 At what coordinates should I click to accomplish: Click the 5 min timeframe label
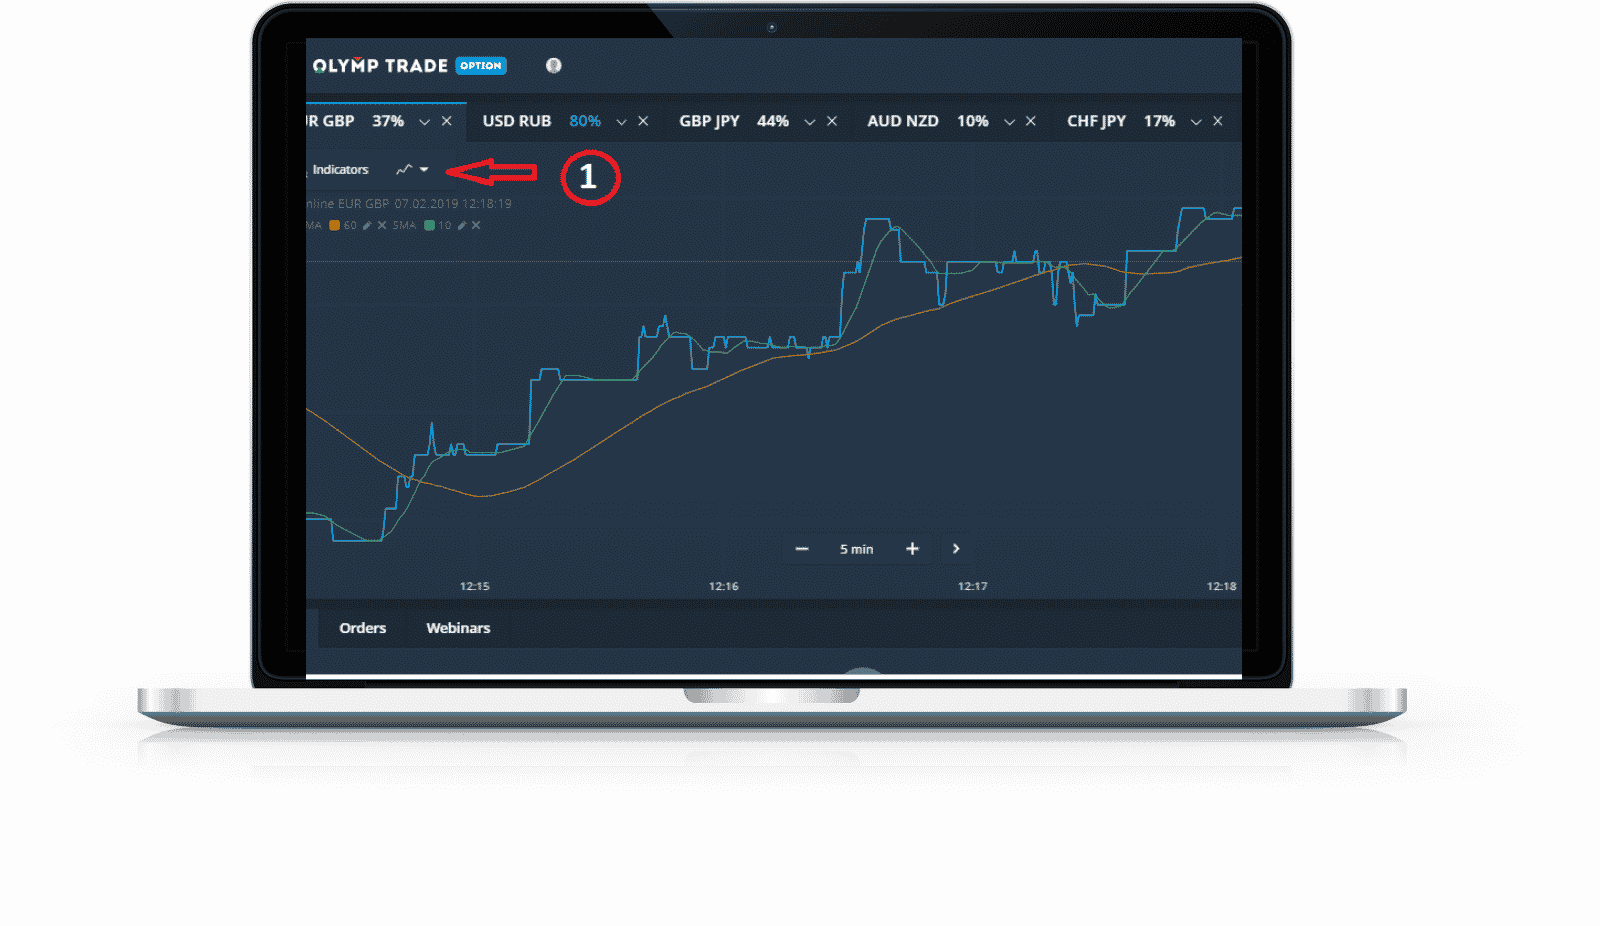[856, 549]
